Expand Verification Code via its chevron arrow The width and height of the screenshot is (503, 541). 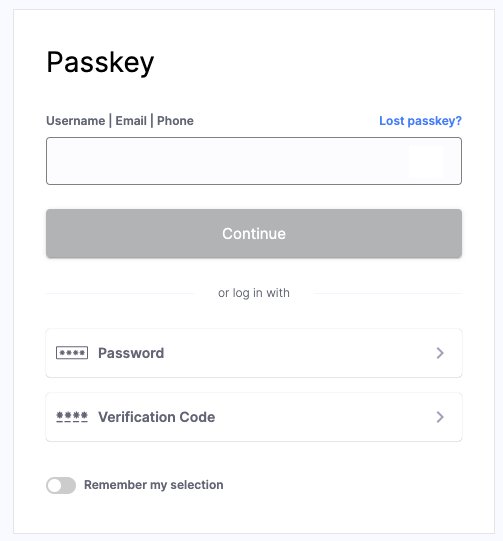click(x=440, y=417)
